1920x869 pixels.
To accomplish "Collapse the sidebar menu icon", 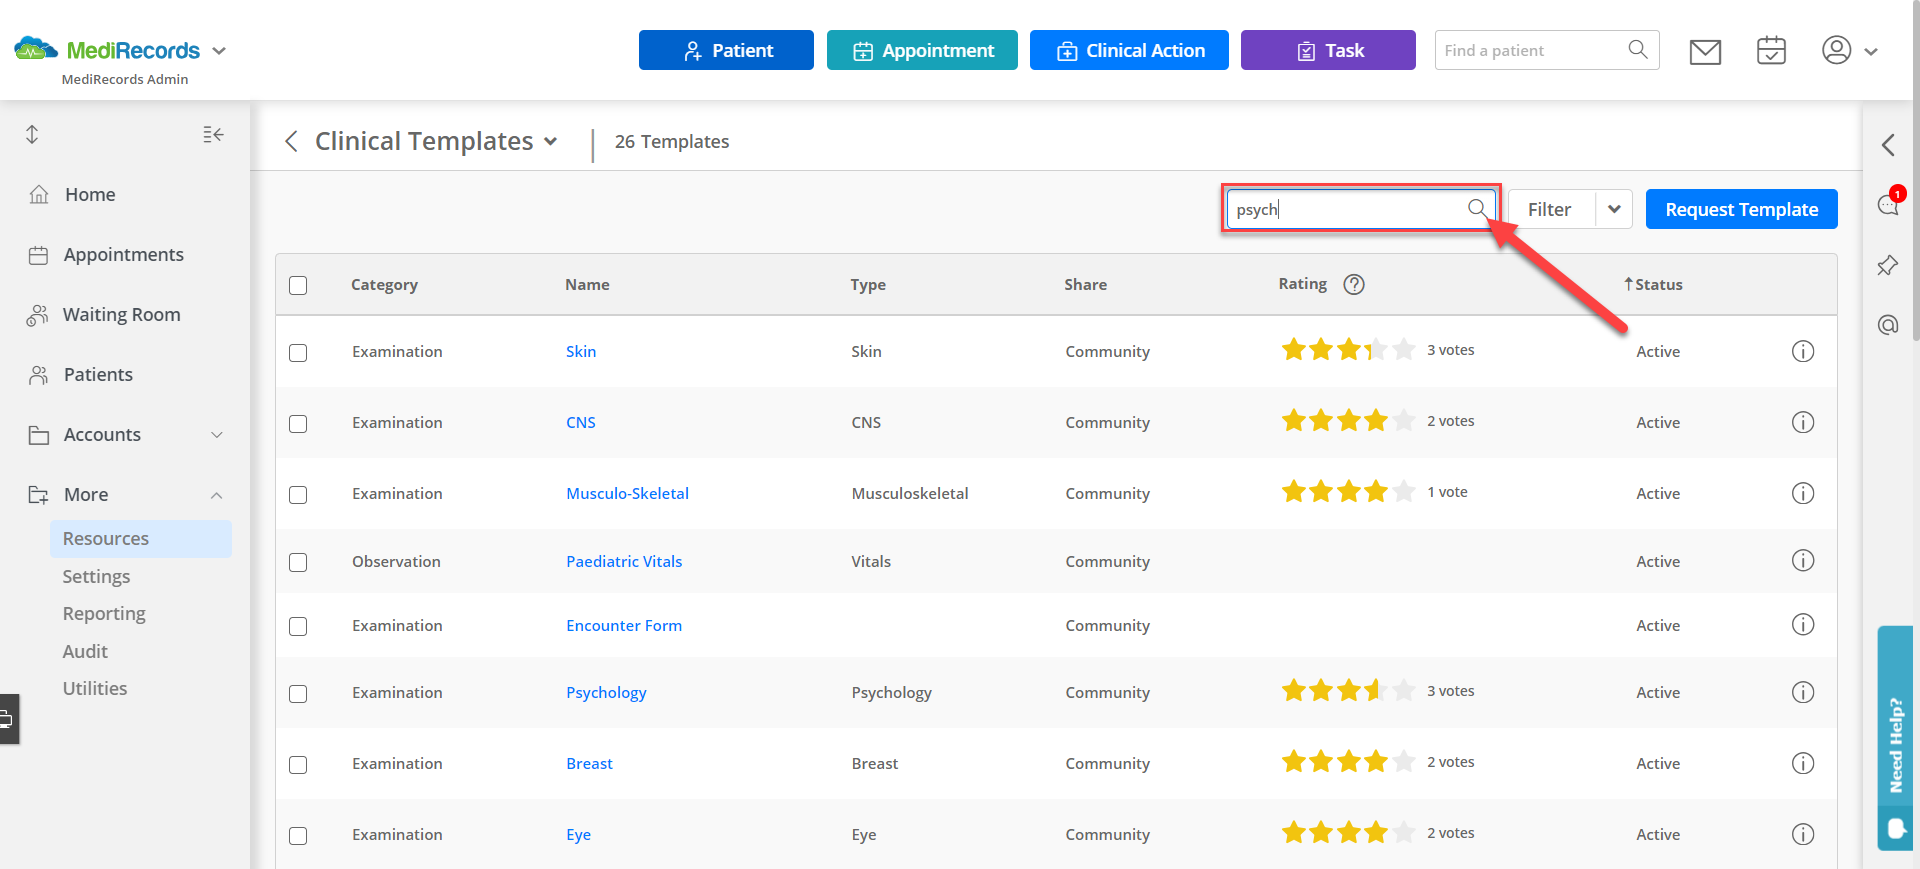I will pos(213,134).
